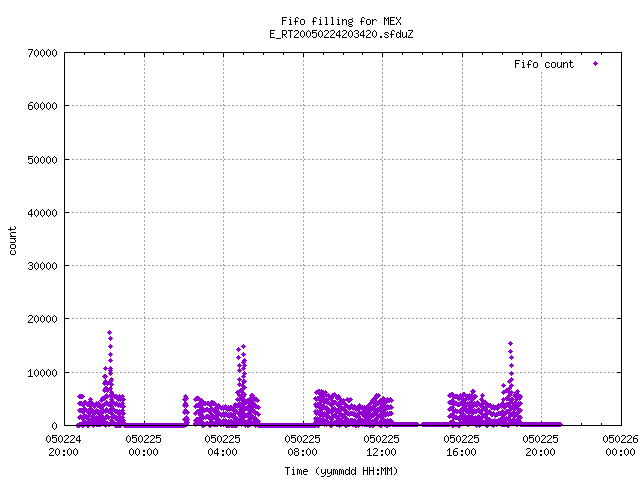Click the '050226 00:00' x-axis label
Viewport: 640px width, 480px height.
click(x=620, y=446)
